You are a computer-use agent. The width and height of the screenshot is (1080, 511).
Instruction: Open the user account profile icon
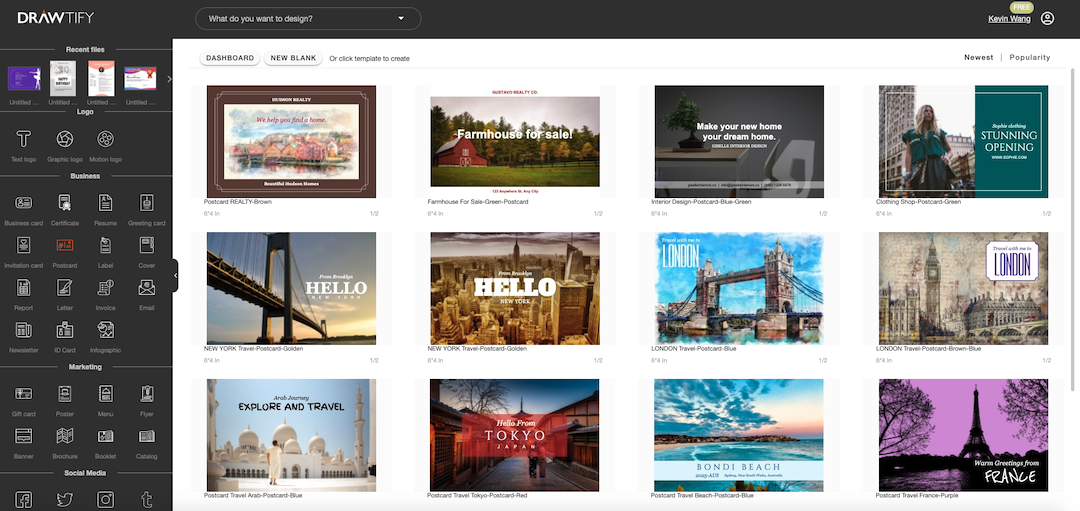pyautogui.click(x=1047, y=19)
